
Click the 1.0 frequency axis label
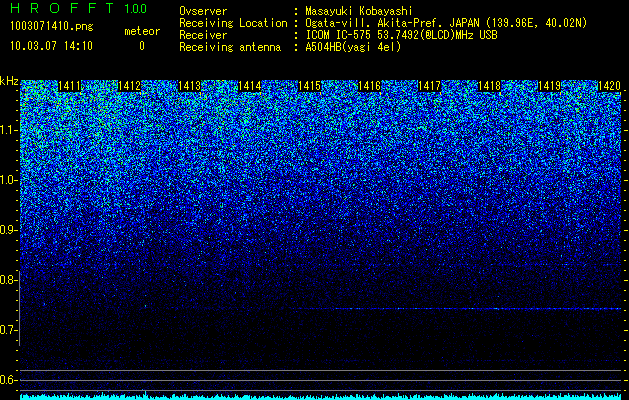click(x=7, y=180)
